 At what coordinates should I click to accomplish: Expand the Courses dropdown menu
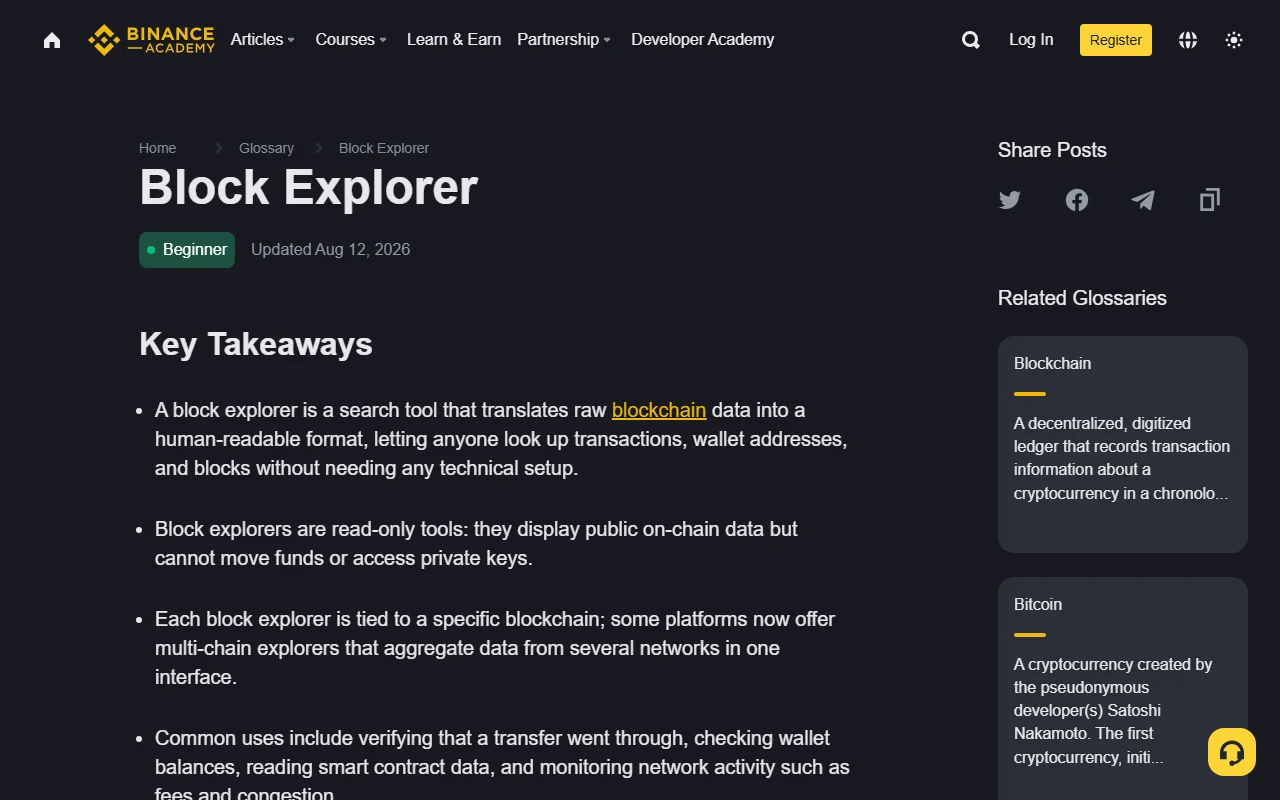[351, 40]
